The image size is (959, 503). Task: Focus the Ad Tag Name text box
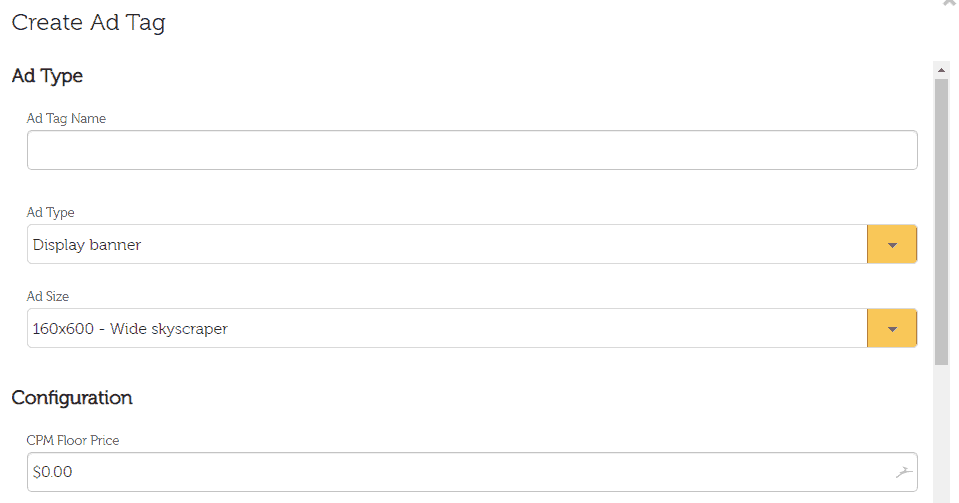pos(472,150)
